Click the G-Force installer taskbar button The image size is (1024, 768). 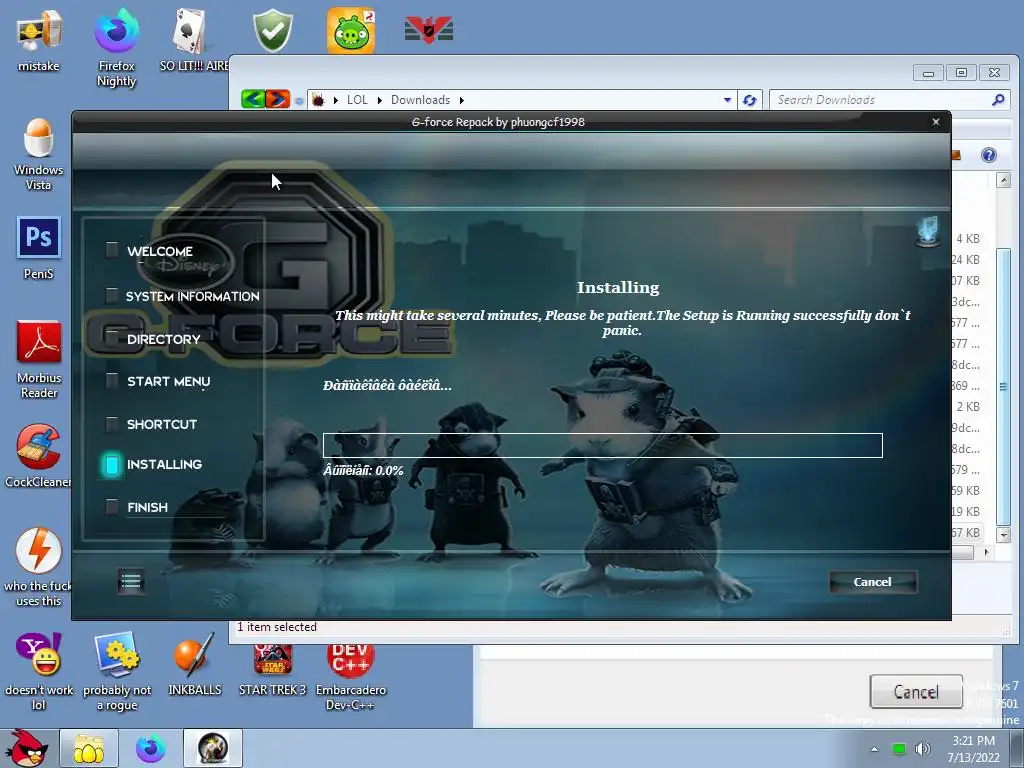coord(213,748)
